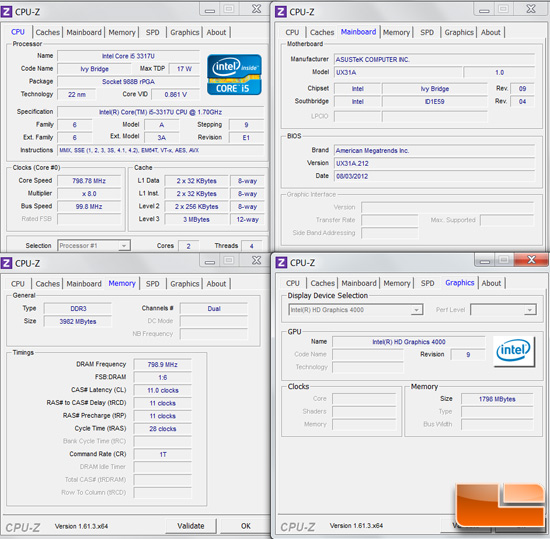550x539 pixels.
Task: Click the motherboard Model field UX31A
Action: 398,73
